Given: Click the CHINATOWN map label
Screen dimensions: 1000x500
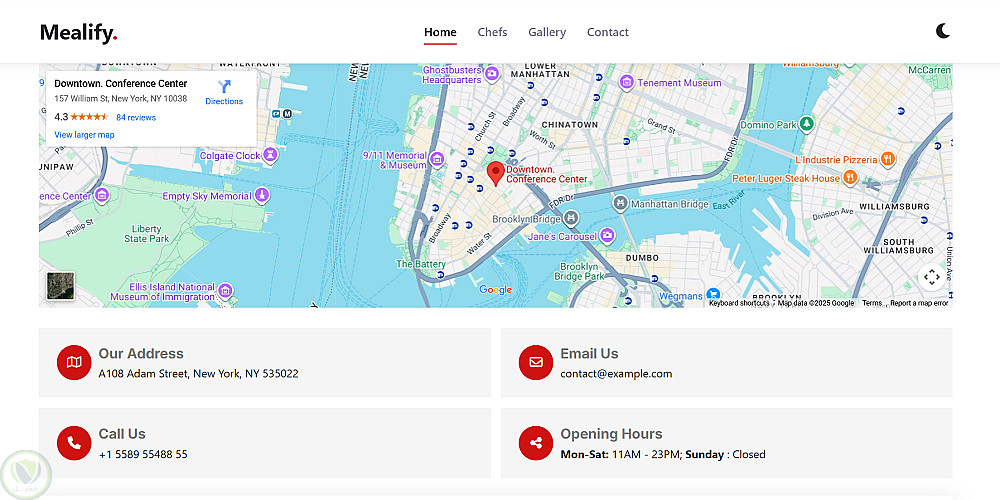Looking at the screenshot, I should [570, 125].
